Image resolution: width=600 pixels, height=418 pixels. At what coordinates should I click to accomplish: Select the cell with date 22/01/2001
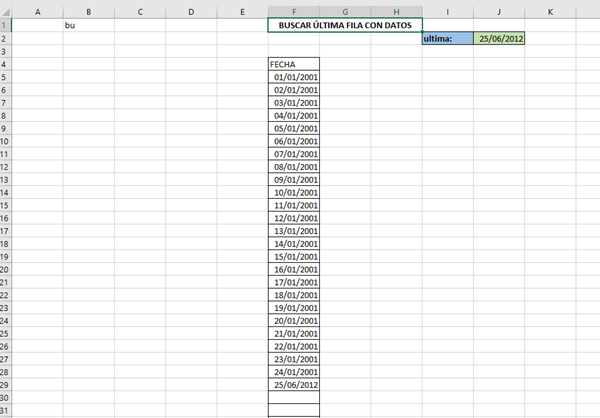(x=294, y=346)
